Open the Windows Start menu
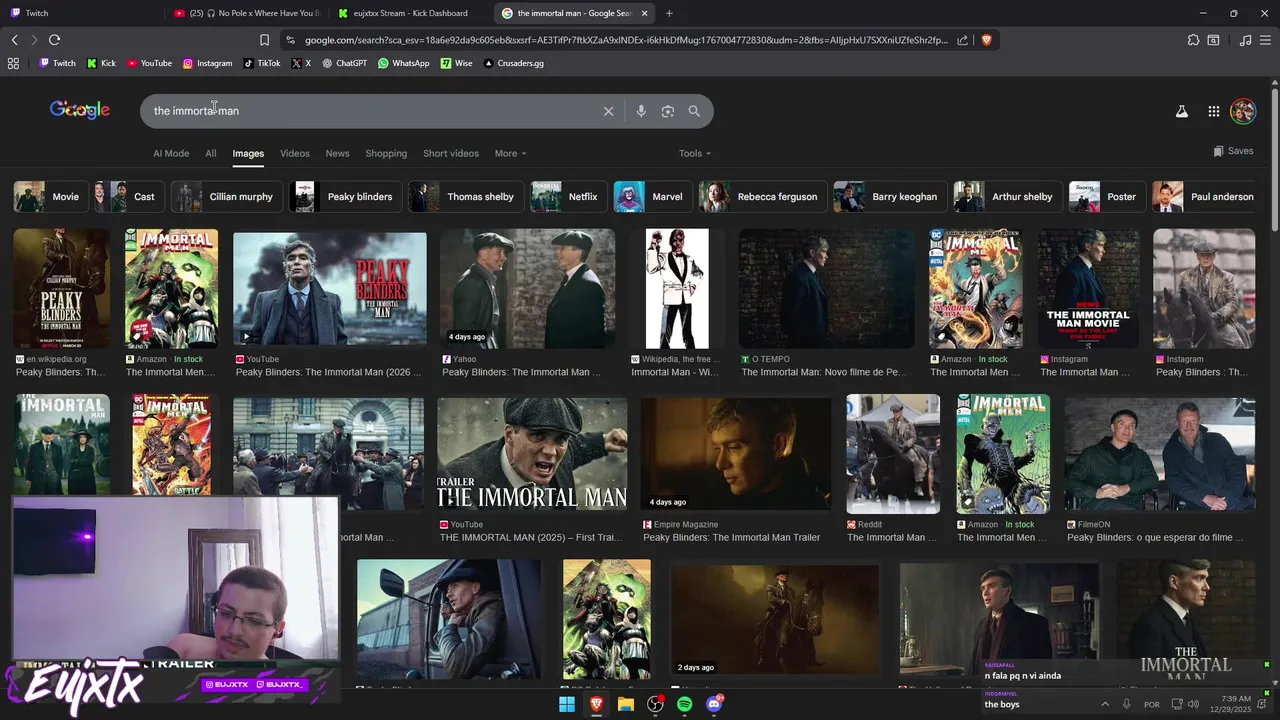The image size is (1280, 720). click(566, 704)
